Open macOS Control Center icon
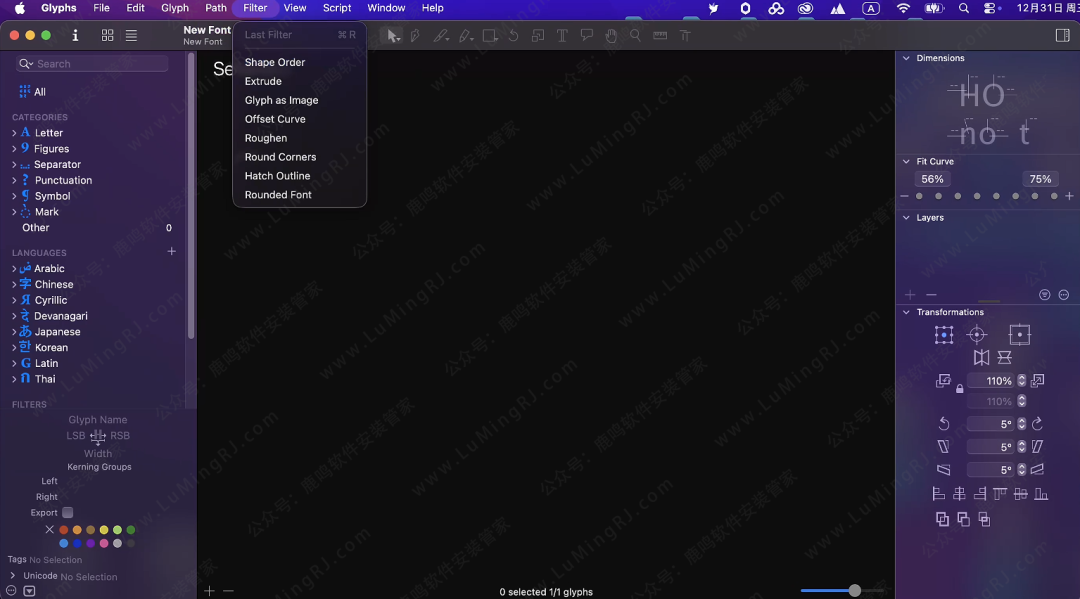 coord(990,8)
